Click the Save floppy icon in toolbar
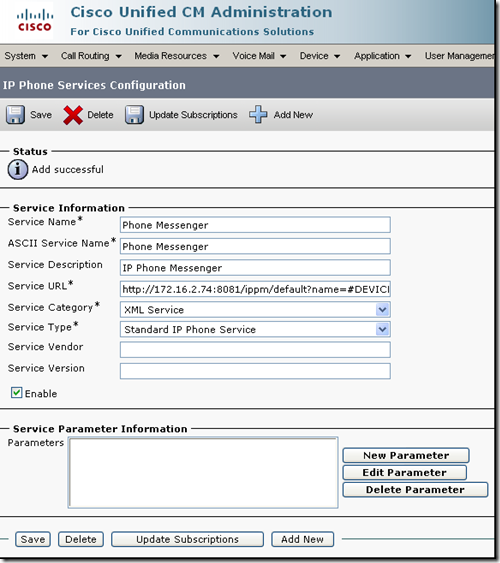The height and width of the screenshot is (563, 500). click(x=15, y=115)
